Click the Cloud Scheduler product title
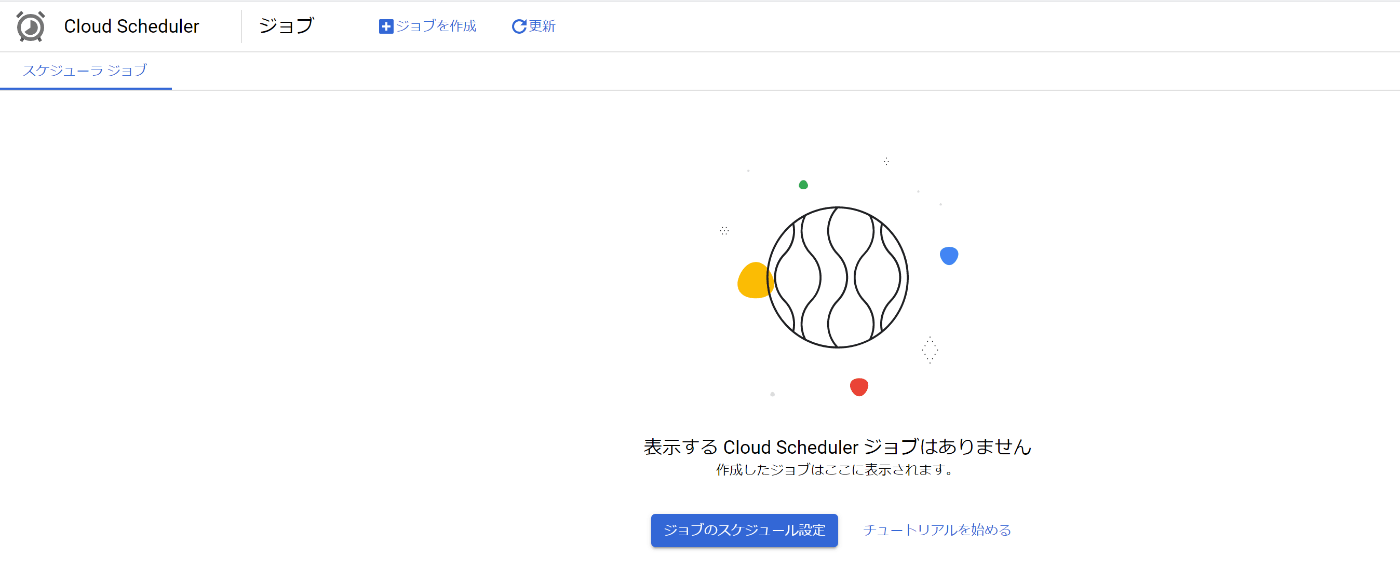Screen dimensions: 1400x572 coord(132,27)
